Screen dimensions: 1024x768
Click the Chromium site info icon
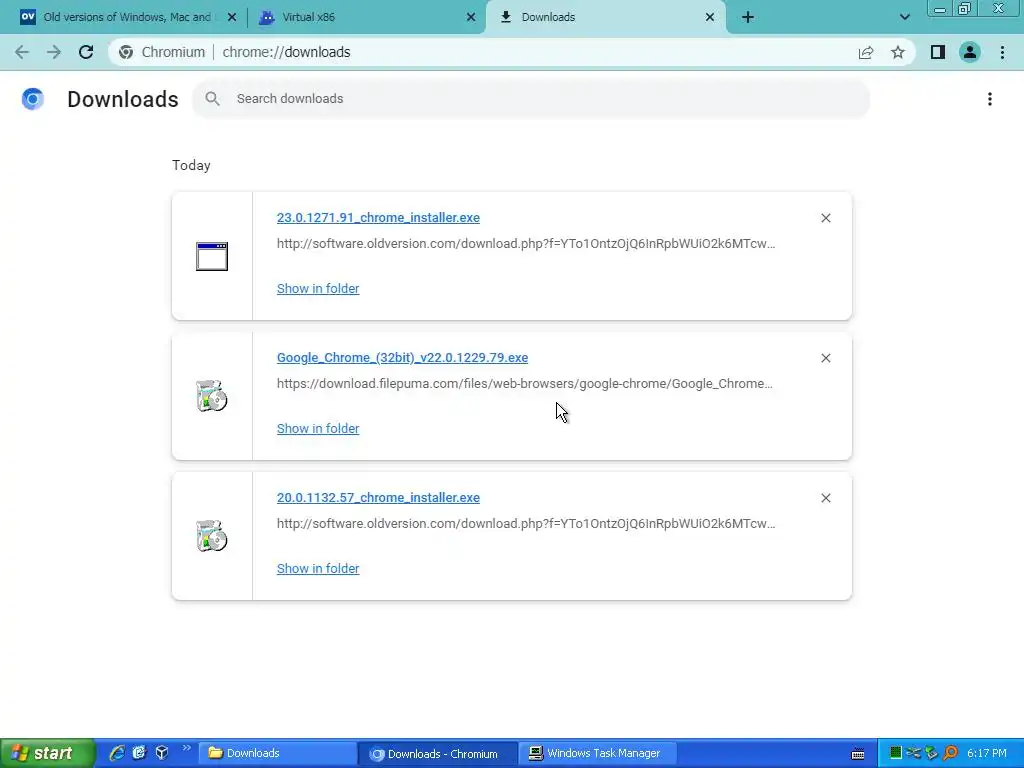point(126,52)
